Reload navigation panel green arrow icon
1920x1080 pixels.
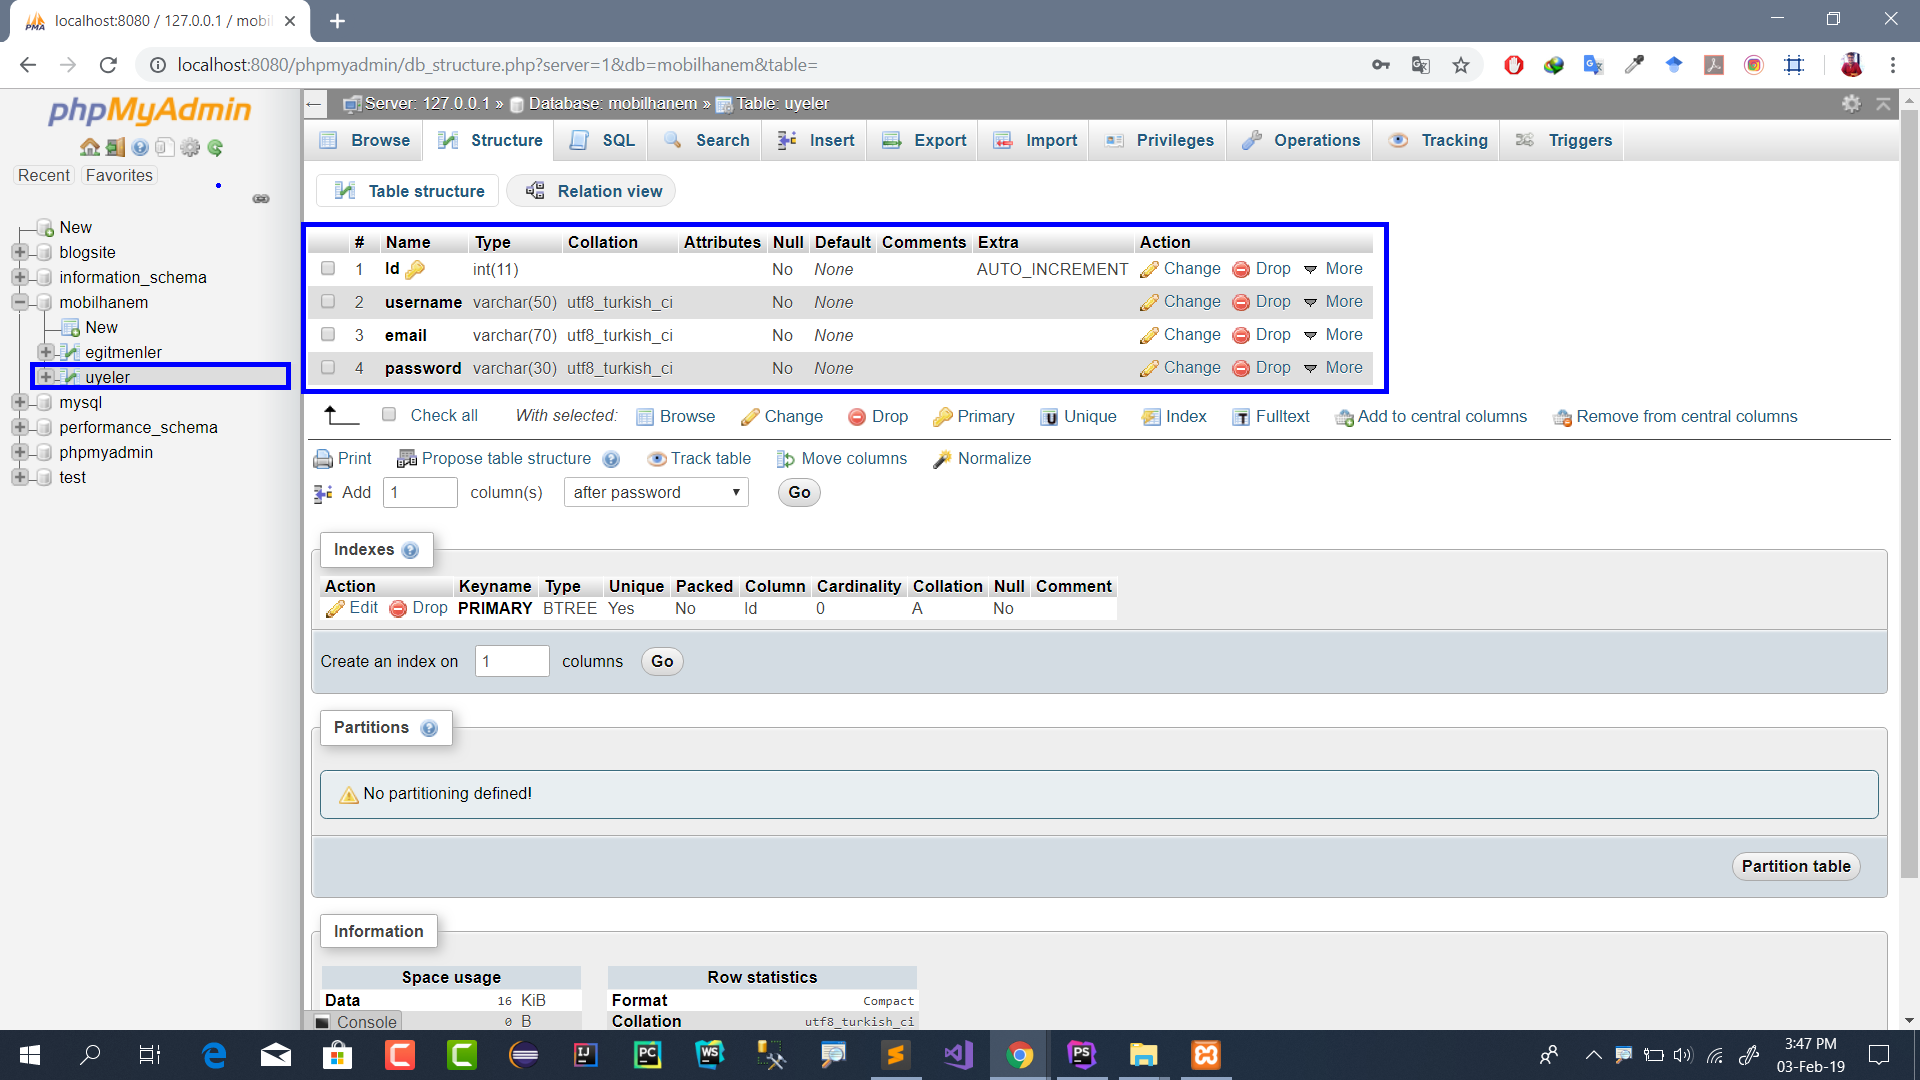[x=215, y=148]
